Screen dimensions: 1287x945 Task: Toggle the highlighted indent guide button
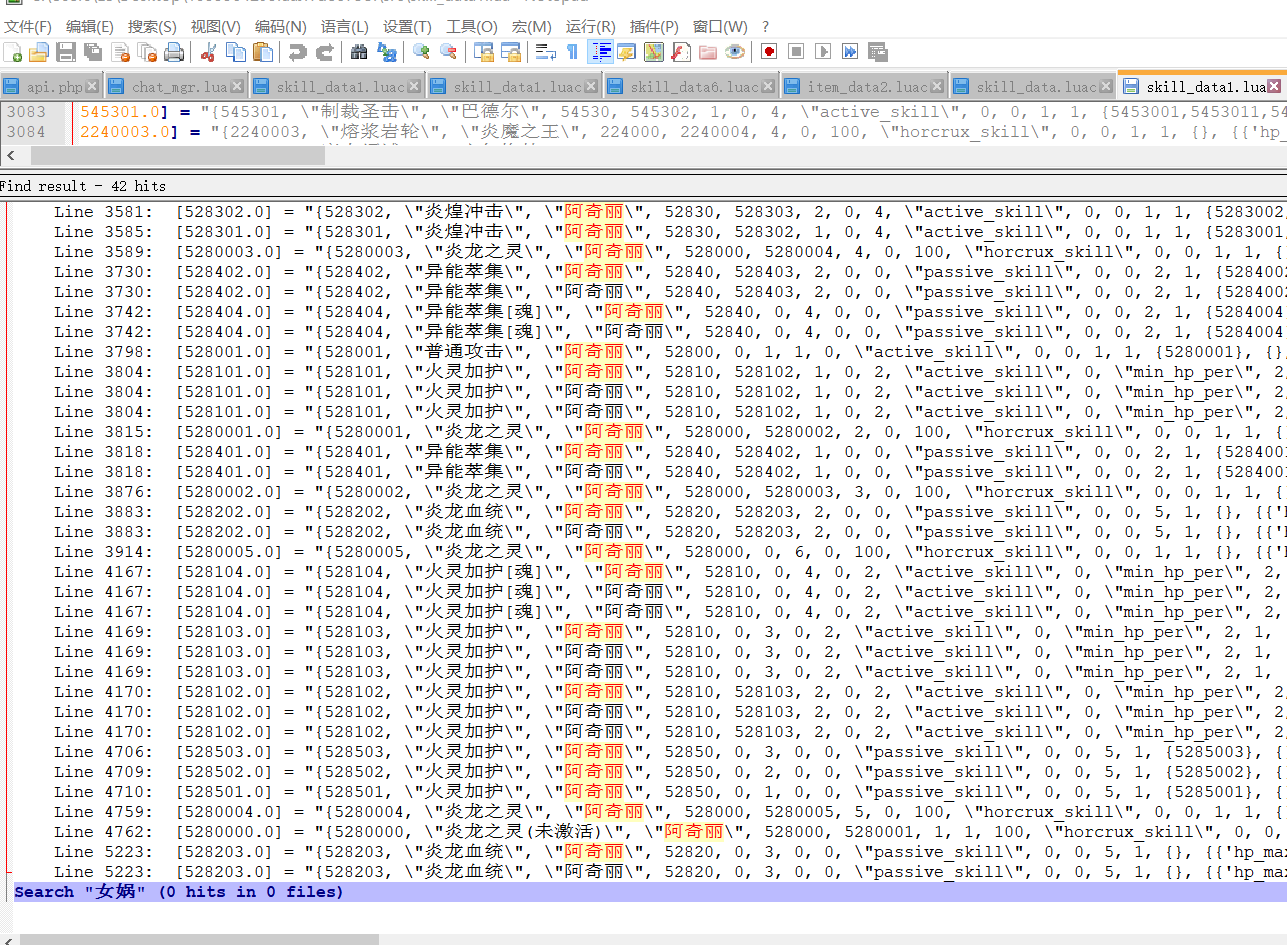point(602,52)
